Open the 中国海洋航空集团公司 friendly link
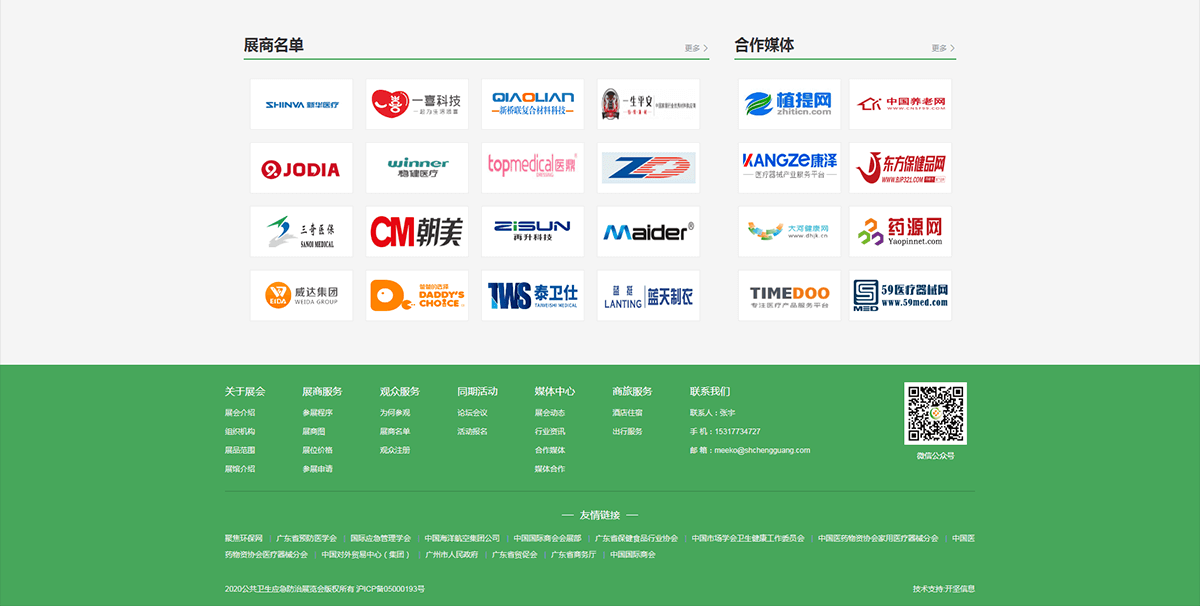 tap(462, 538)
